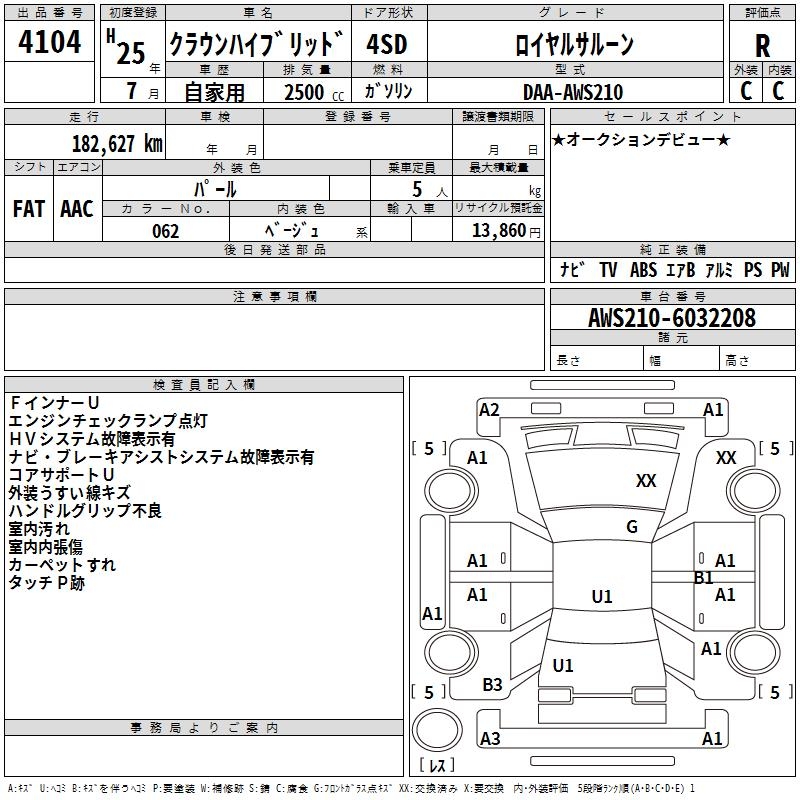Select the B1 damage mark on diagram
This screenshot has height=800, width=800.
tap(704, 578)
